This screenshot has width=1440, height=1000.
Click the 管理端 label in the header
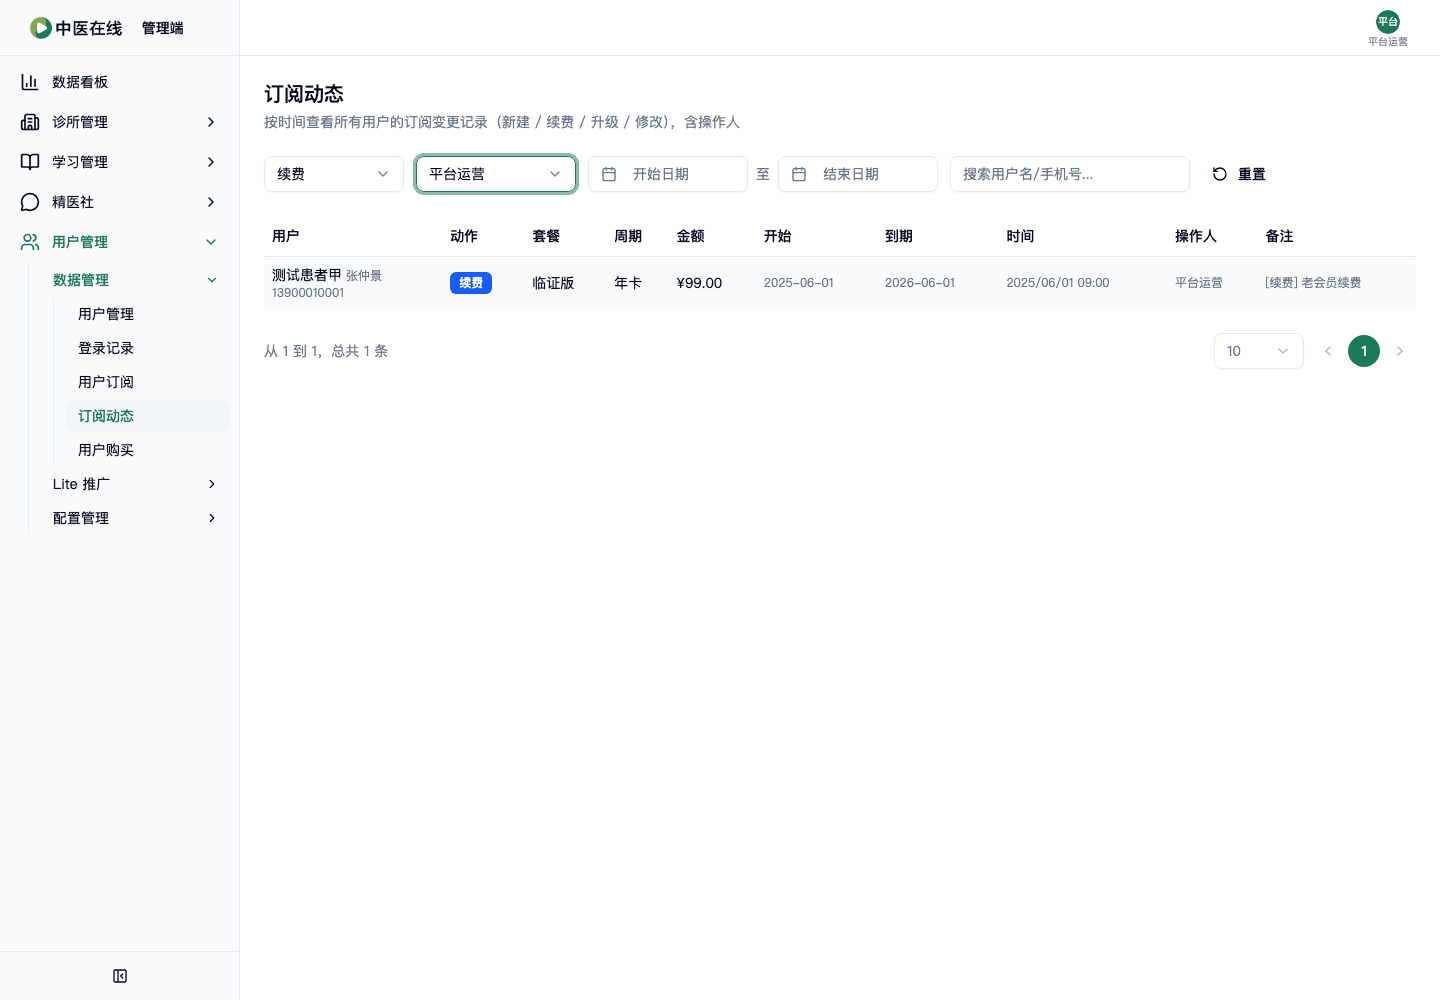[163, 28]
